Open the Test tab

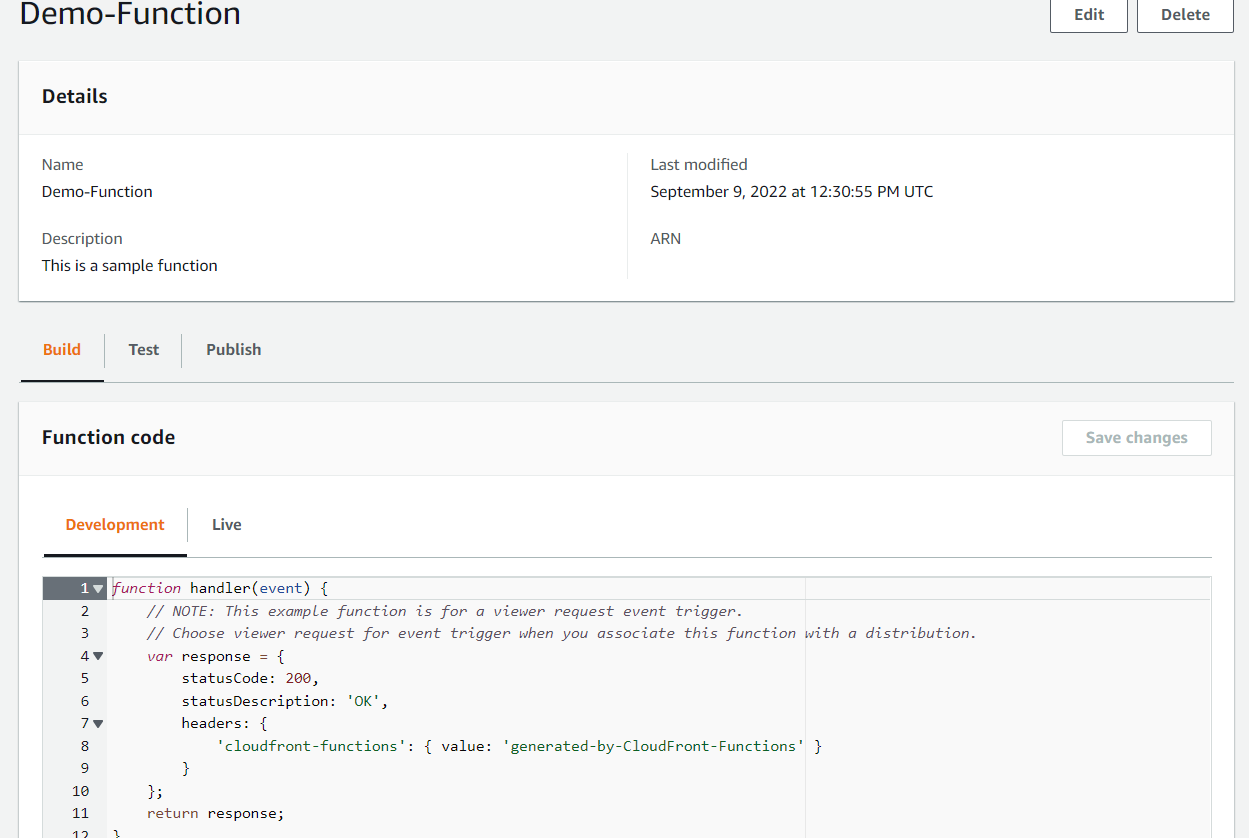coord(144,350)
